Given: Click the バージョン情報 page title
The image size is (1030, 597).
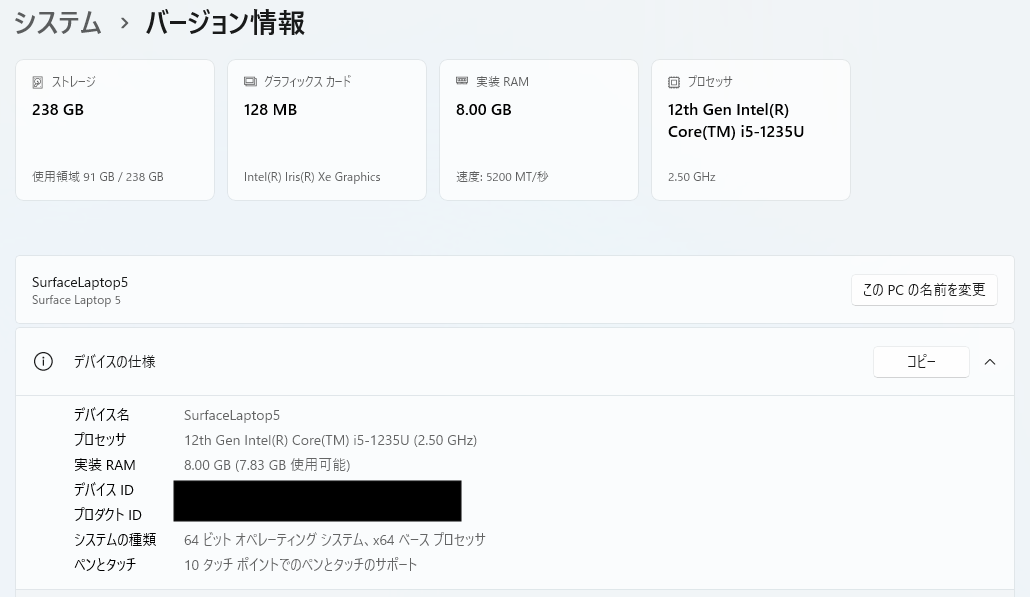Looking at the screenshot, I should [x=225, y=23].
